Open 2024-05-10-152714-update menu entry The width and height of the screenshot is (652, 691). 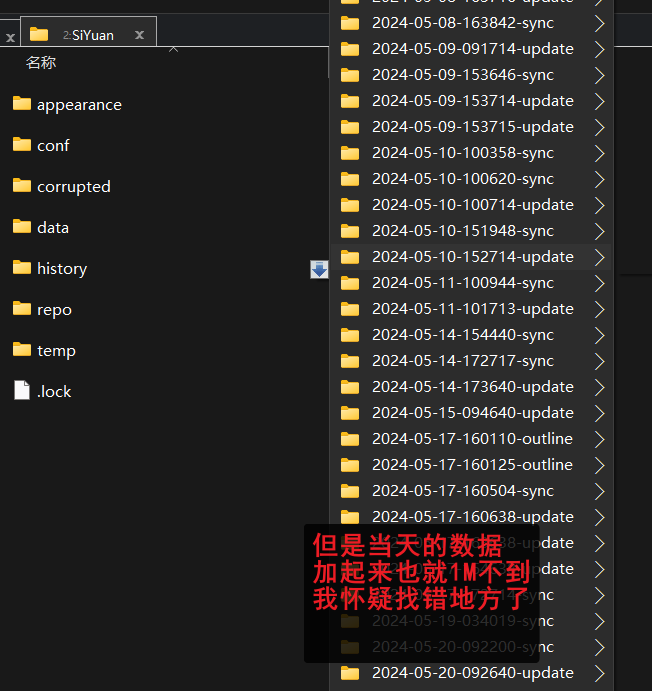click(x=471, y=257)
